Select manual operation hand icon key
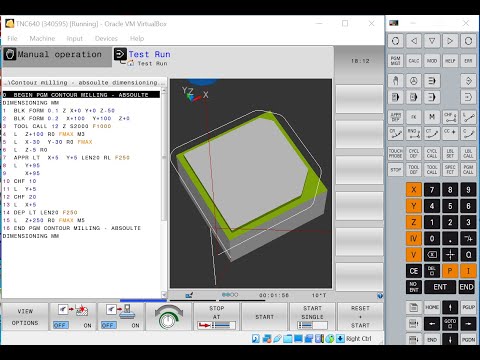This screenshot has height=360, width=480. pos(395,81)
